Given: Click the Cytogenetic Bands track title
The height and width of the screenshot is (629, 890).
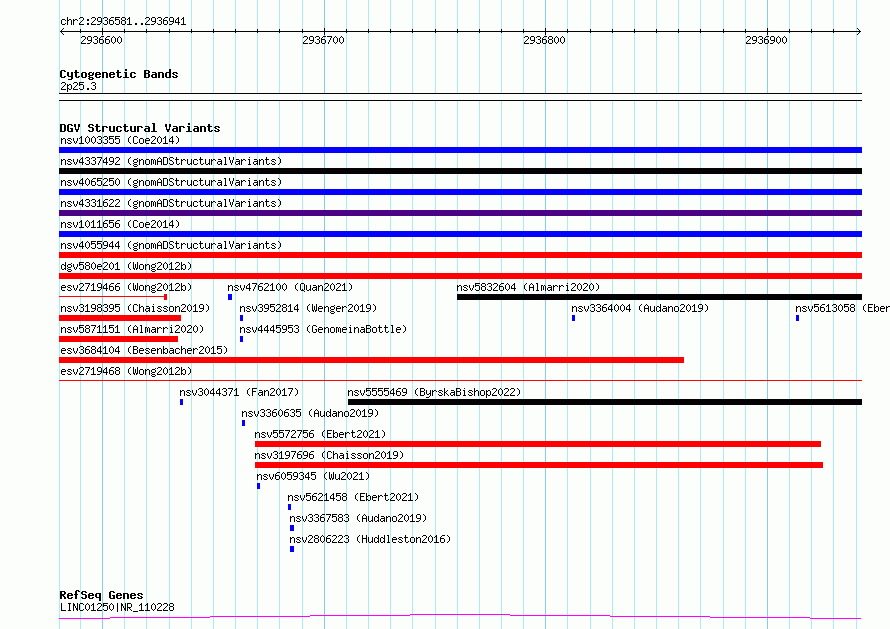Looking at the screenshot, I should click(119, 74).
